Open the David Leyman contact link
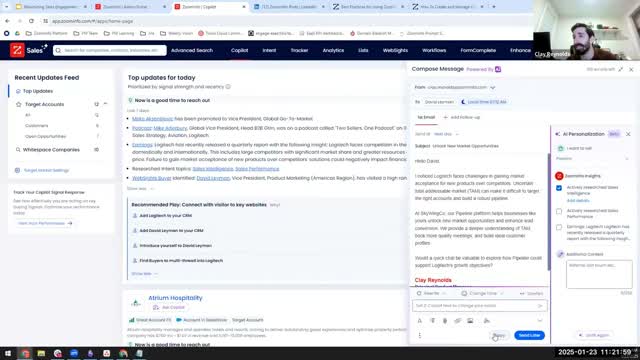Viewport: 640px width, 360px height. [x=213, y=178]
